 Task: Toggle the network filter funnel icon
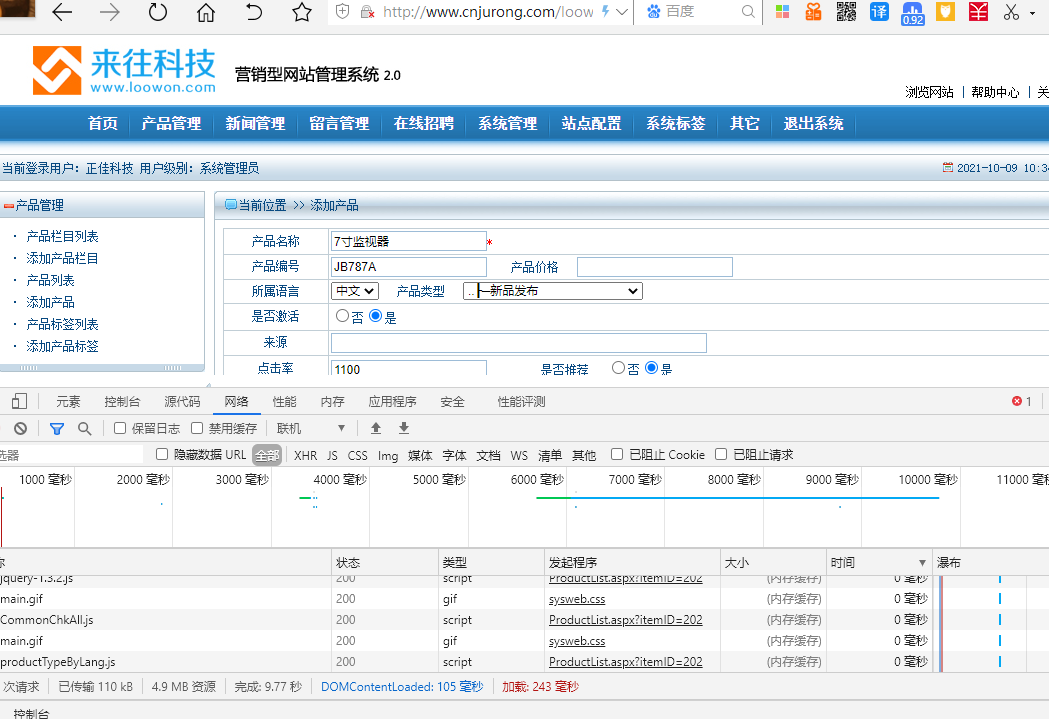[57, 428]
